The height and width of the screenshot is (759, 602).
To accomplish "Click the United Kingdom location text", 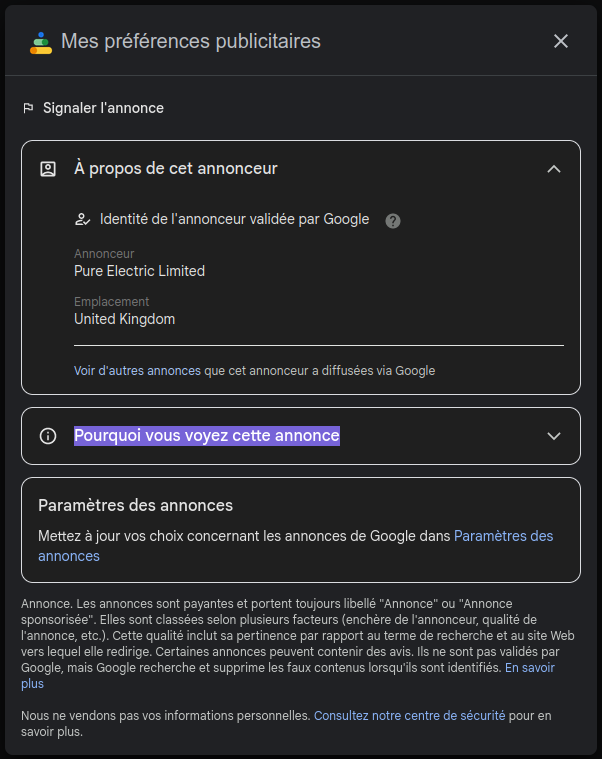I will tap(124, 319).
